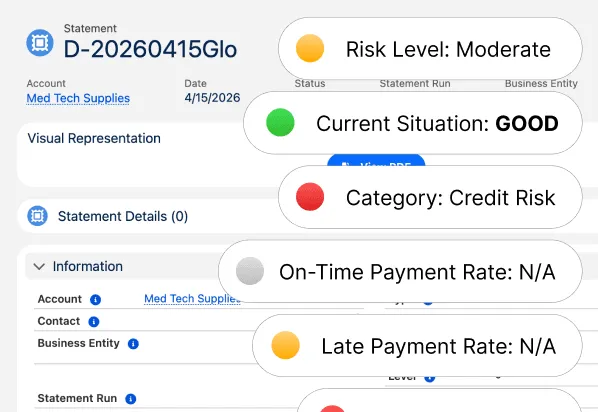Click the green dot beside Current Situation

click(x=280, y=122)
